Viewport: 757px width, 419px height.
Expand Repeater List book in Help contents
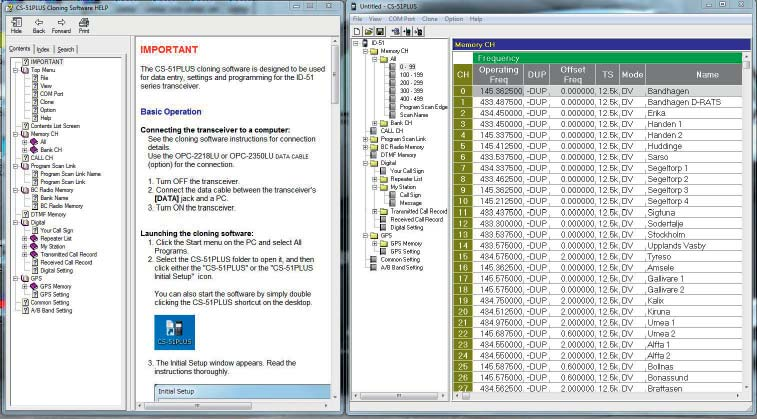(25, 238)
